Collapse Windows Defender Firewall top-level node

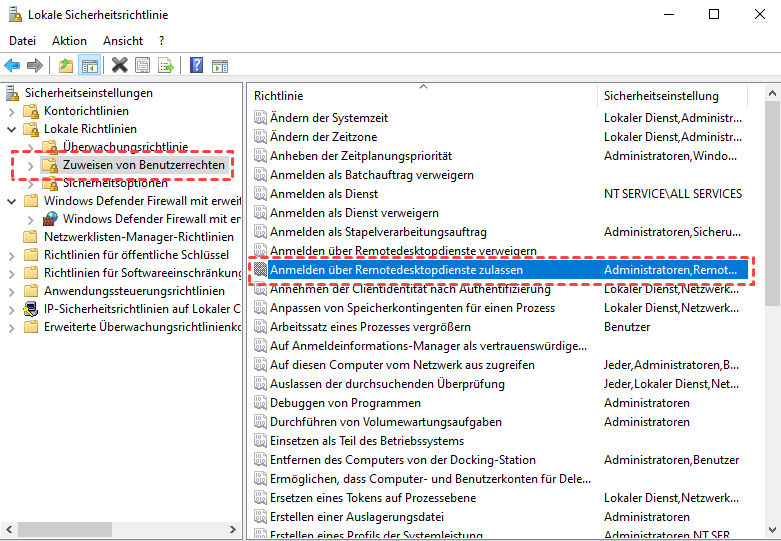click(x=11, y=201)
